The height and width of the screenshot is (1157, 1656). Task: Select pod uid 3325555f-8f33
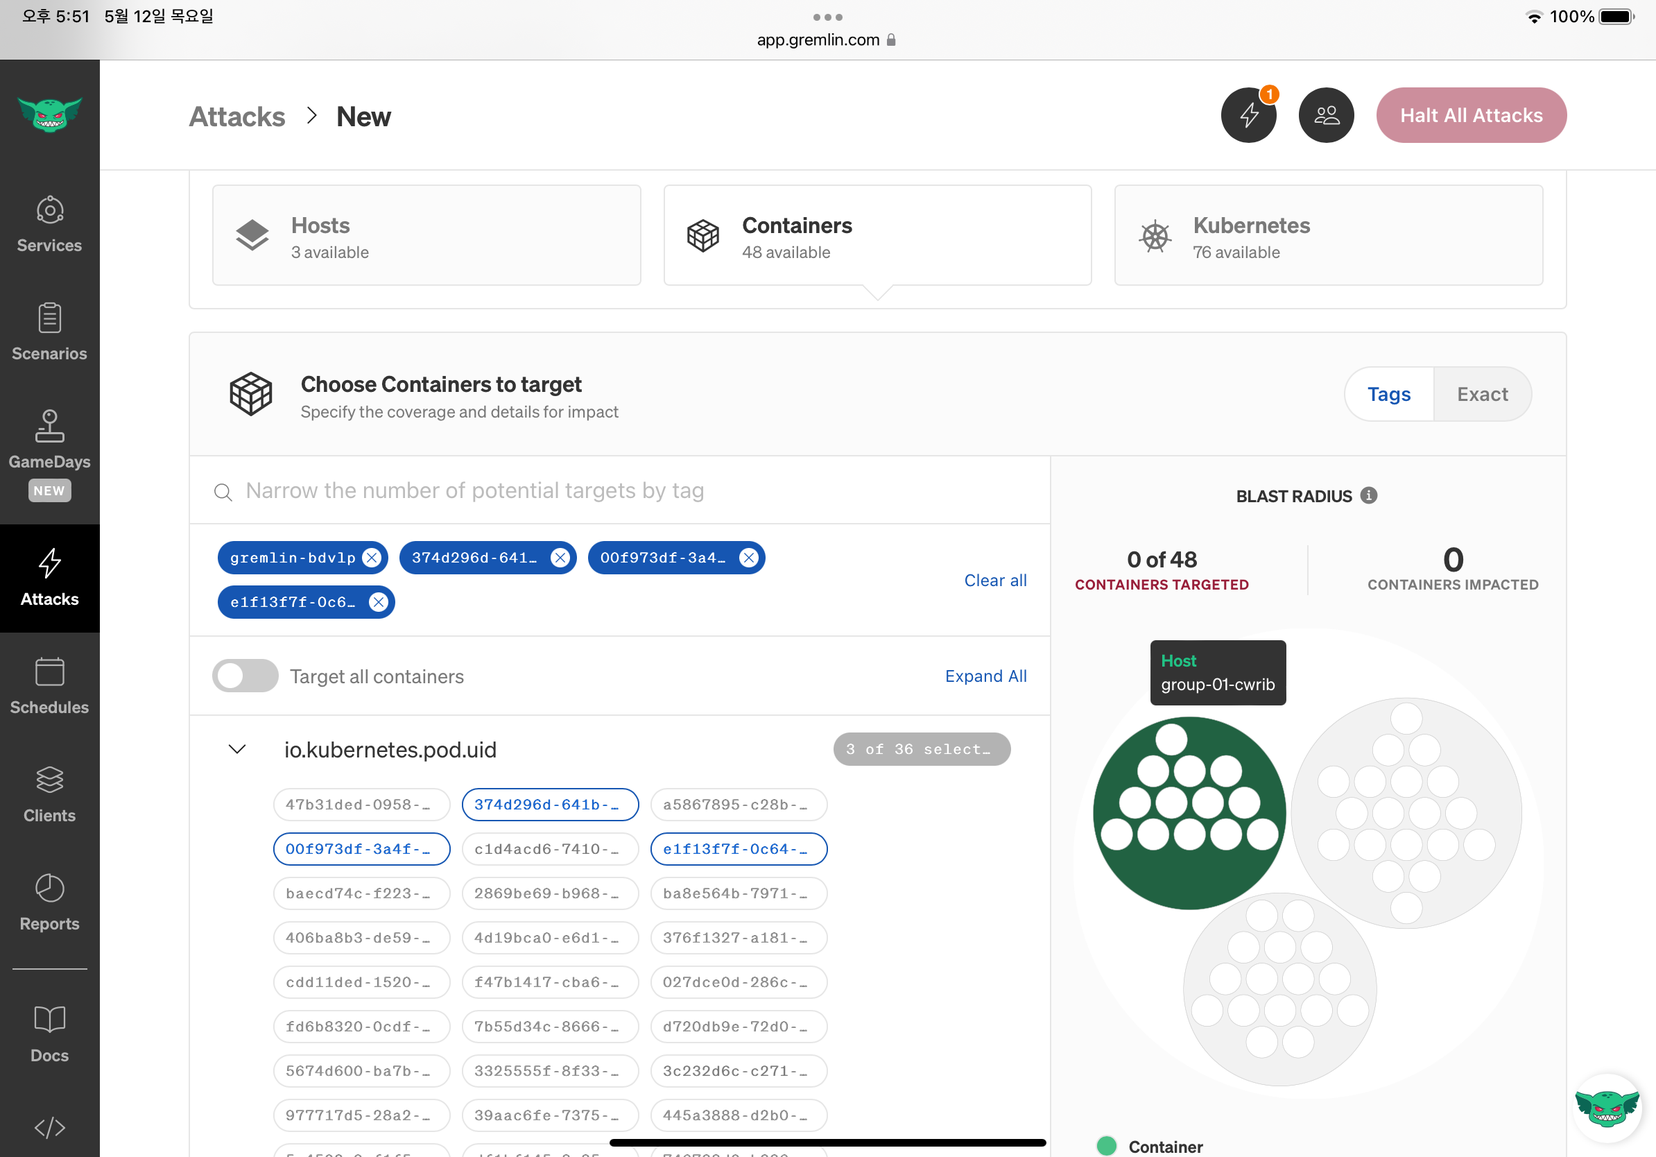[550, 1071]
